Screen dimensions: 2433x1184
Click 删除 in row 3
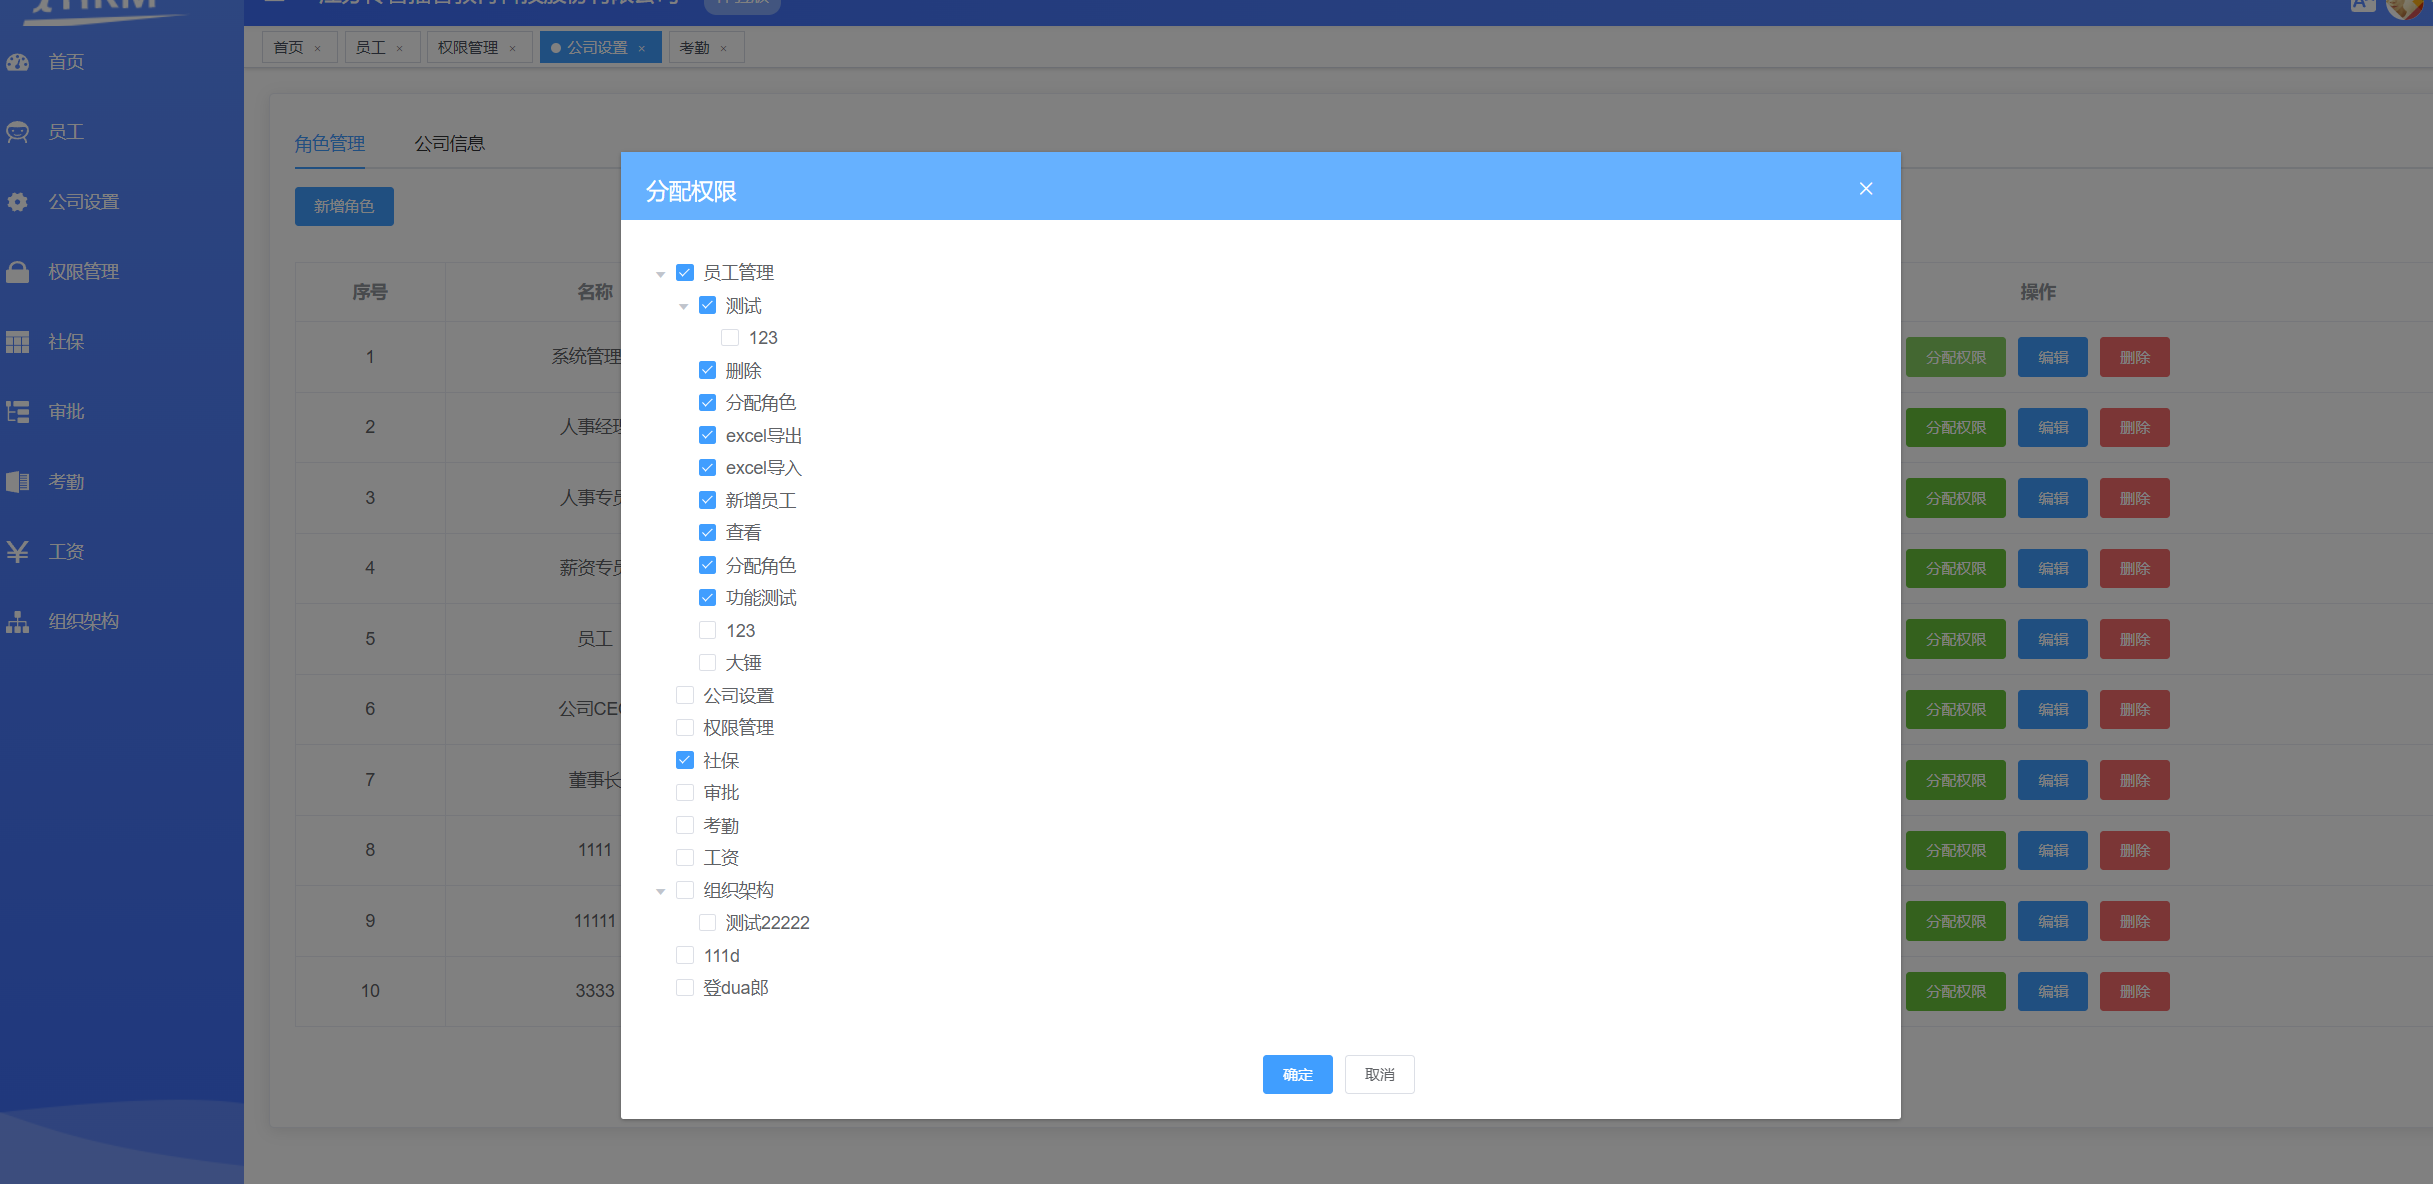pos(2135,499)
